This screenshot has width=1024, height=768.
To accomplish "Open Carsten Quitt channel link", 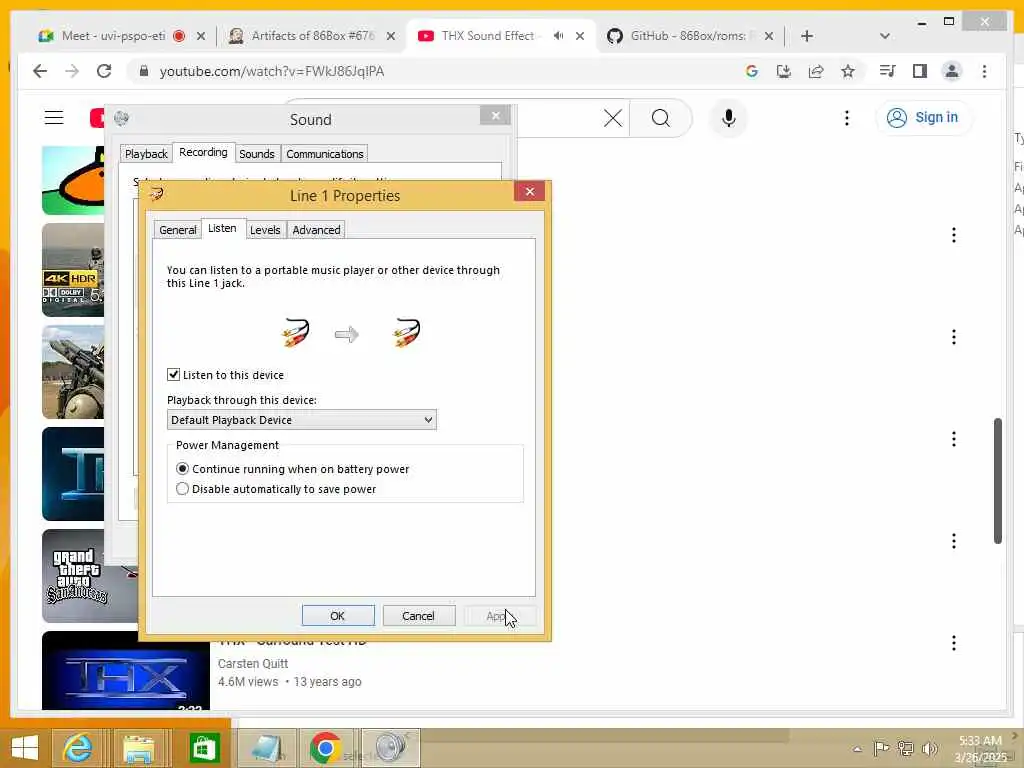I will [x=253, y=664].
